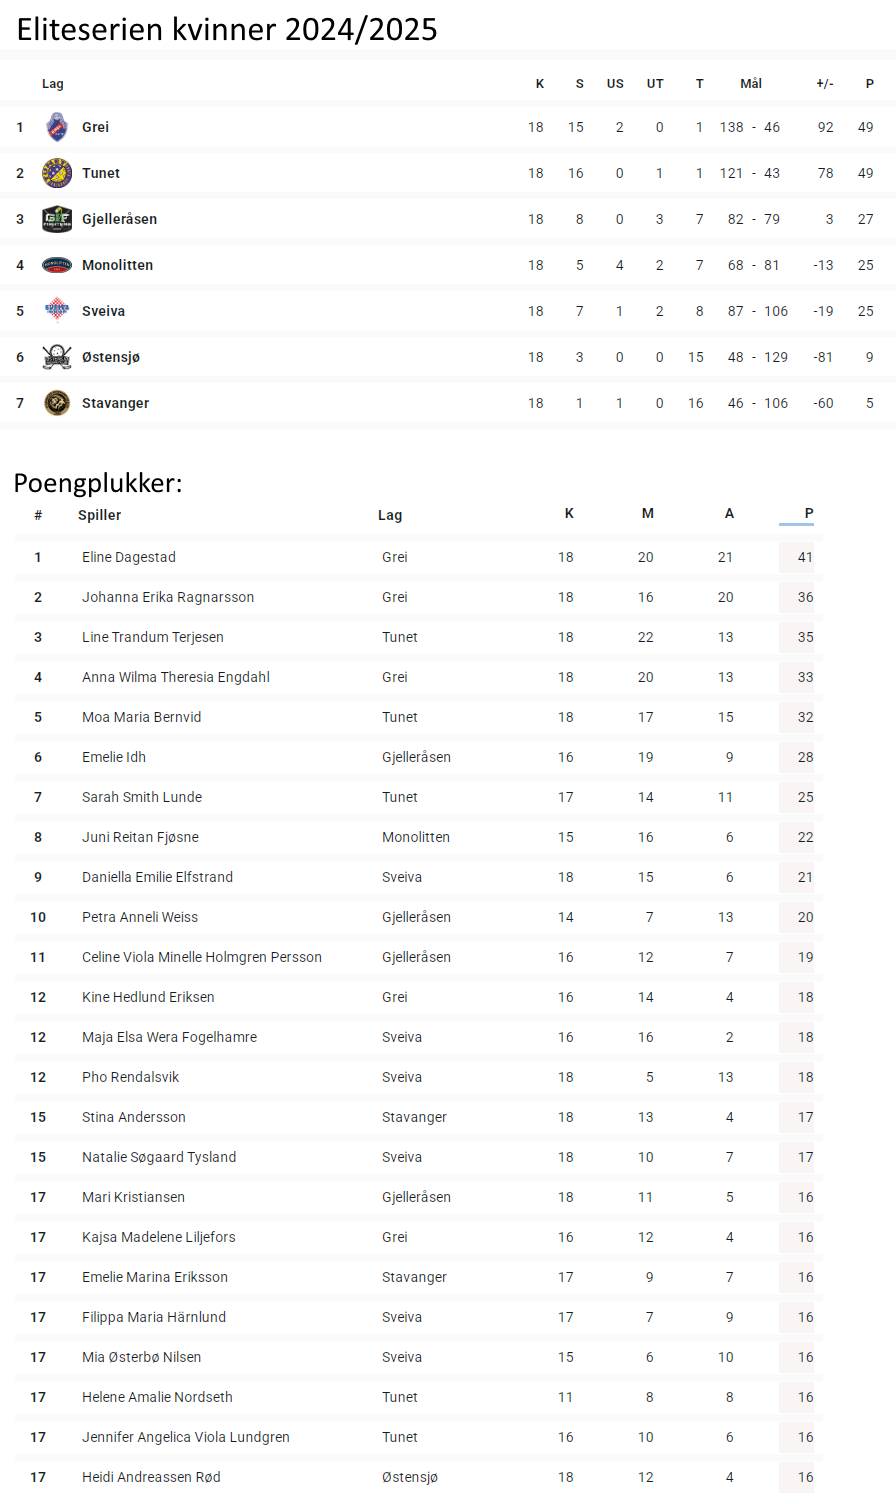Open player Eline Dagestad
896x1504 pixels.
tap(129, 557)
